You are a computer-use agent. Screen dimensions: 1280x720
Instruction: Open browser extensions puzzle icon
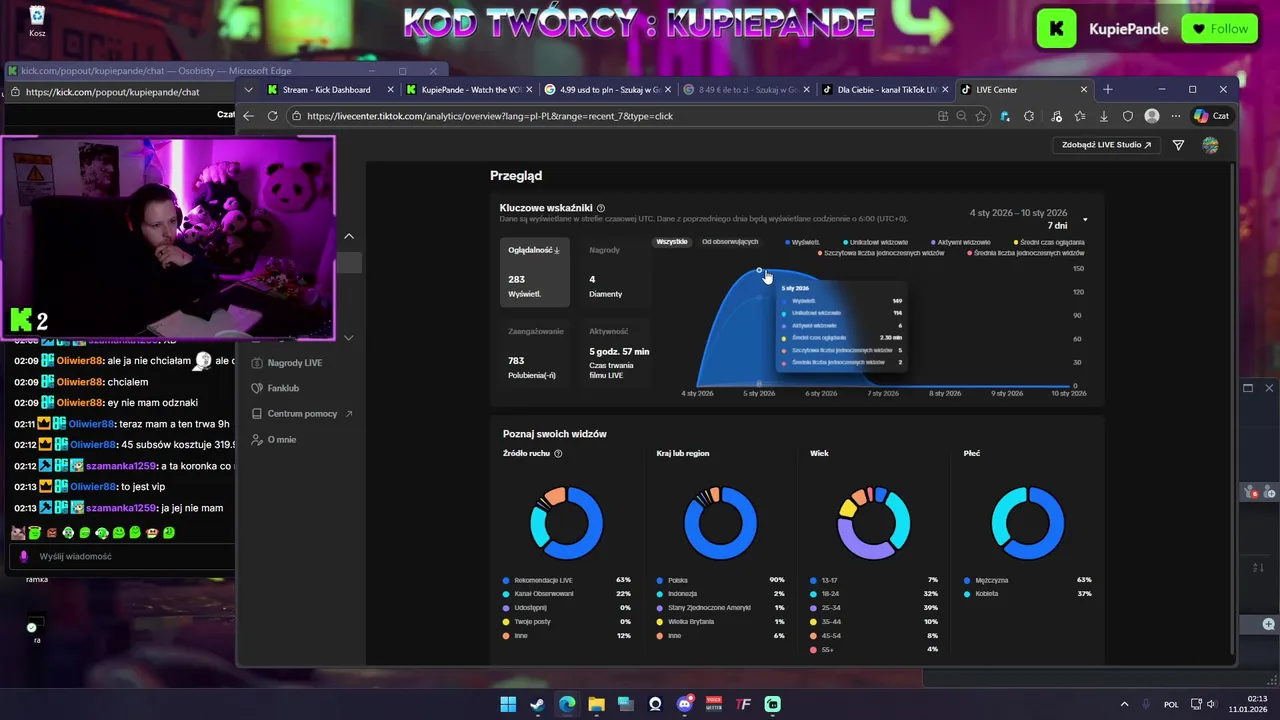[1029, 116]
